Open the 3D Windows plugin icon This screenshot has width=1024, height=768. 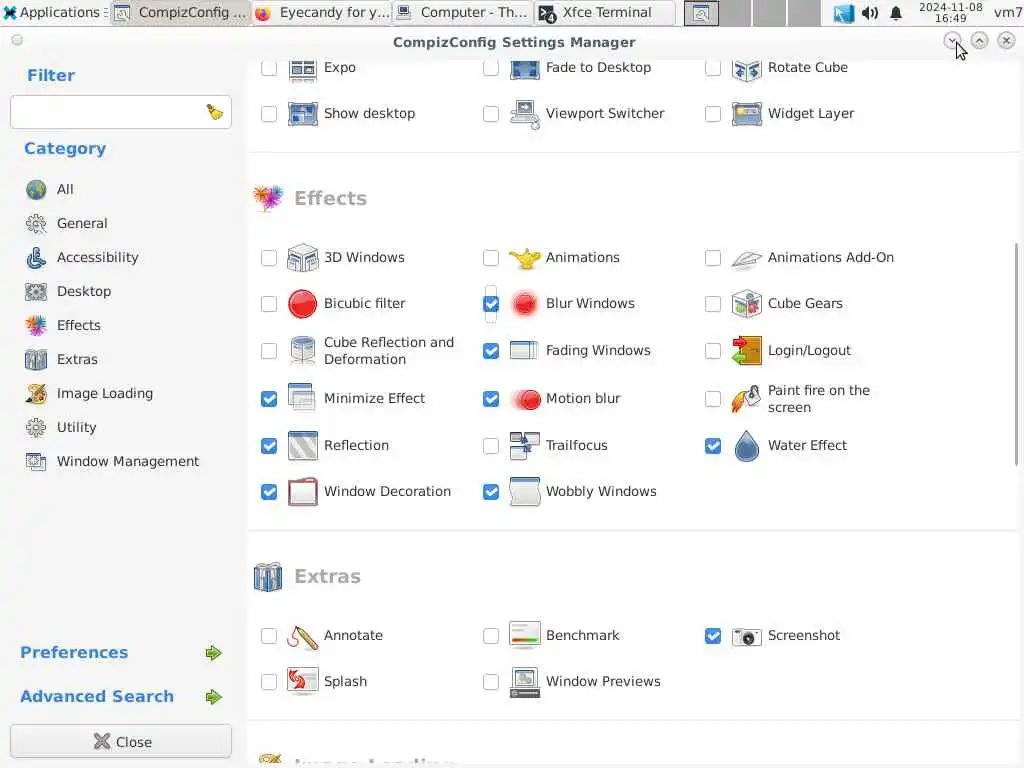[302, 257]
